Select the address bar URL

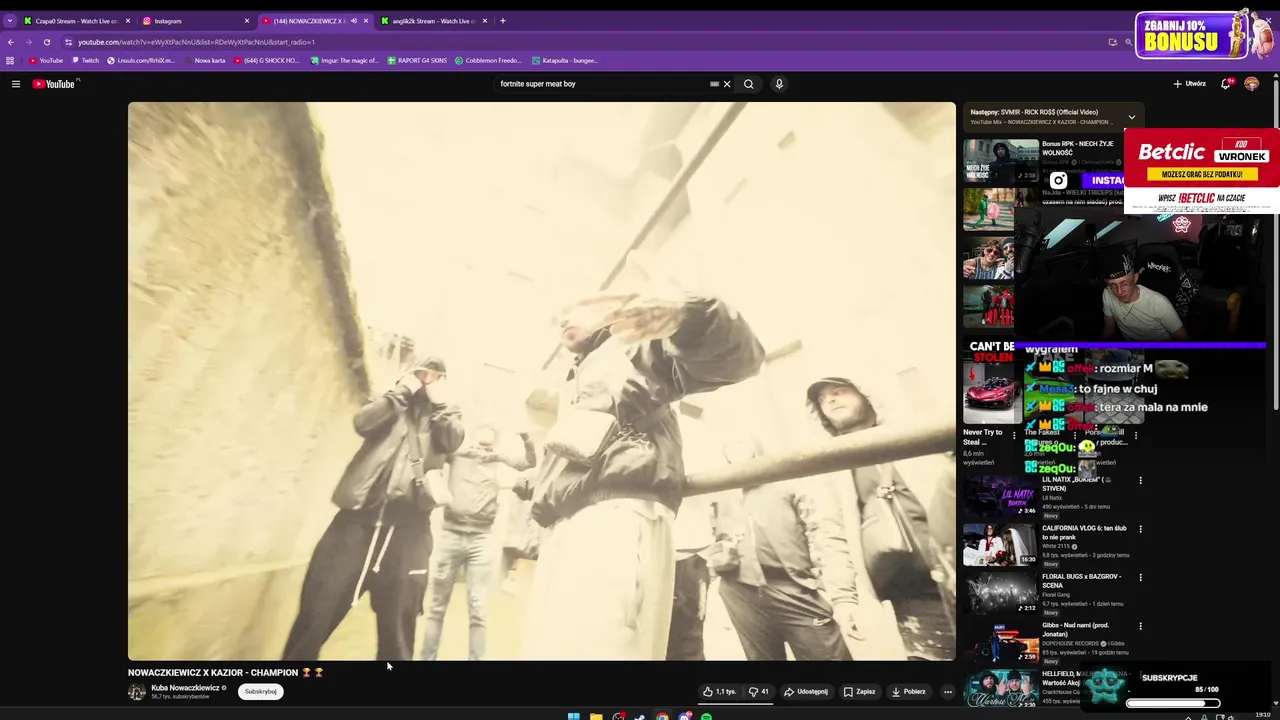coord(196,42)
